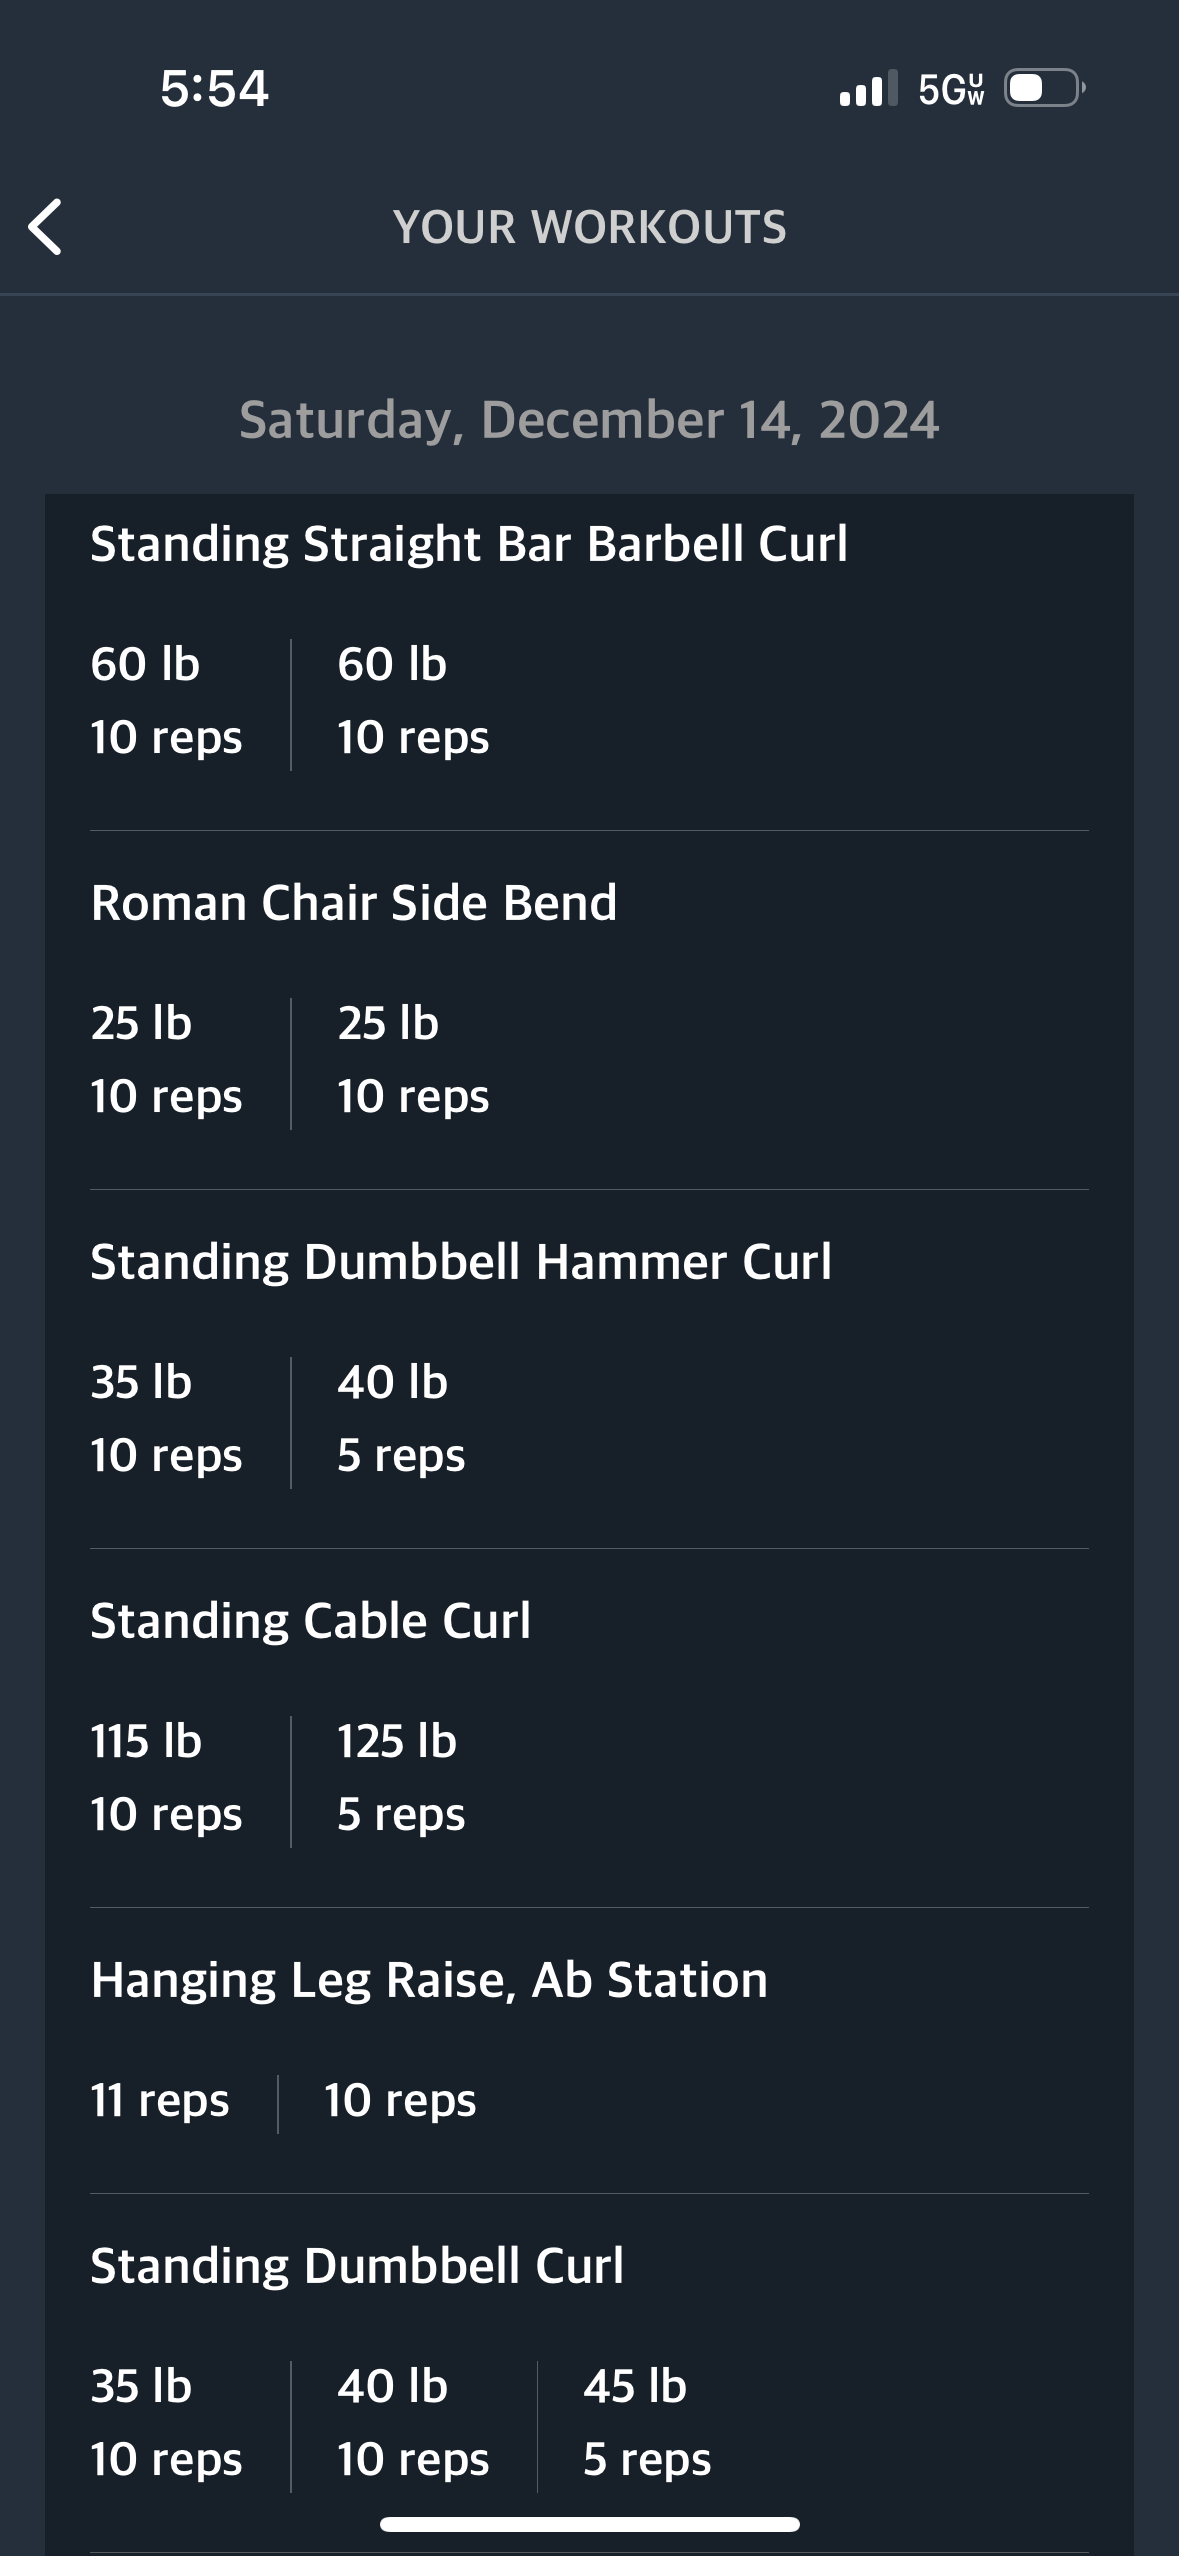
Task: Open Standing Dumbbell Curl exercise
Action: click(357, 2266)
